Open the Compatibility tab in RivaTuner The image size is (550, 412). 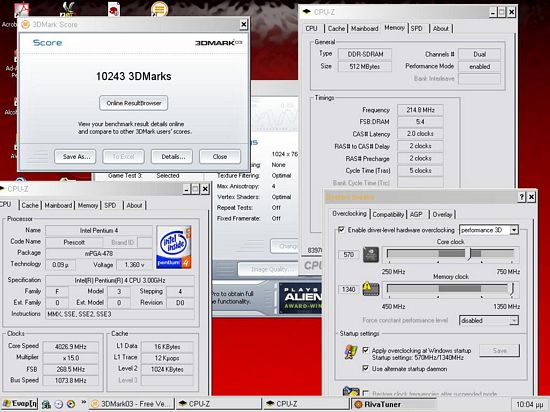388,214
